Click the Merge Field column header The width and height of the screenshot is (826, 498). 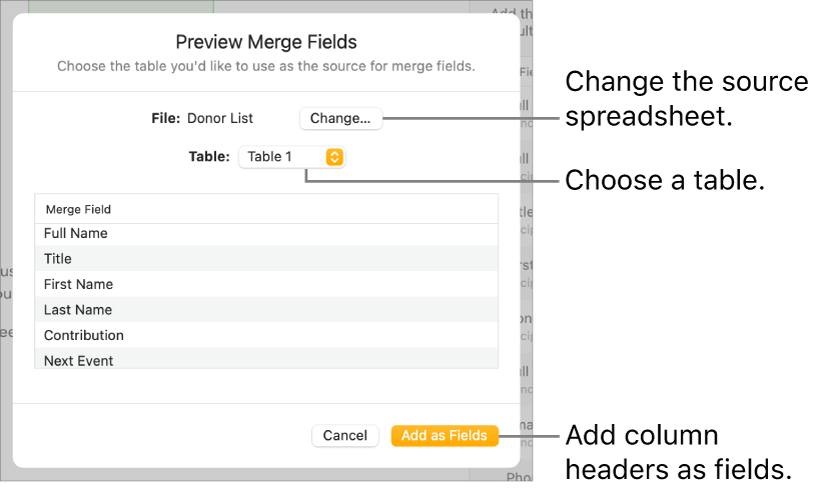point(78,210)
